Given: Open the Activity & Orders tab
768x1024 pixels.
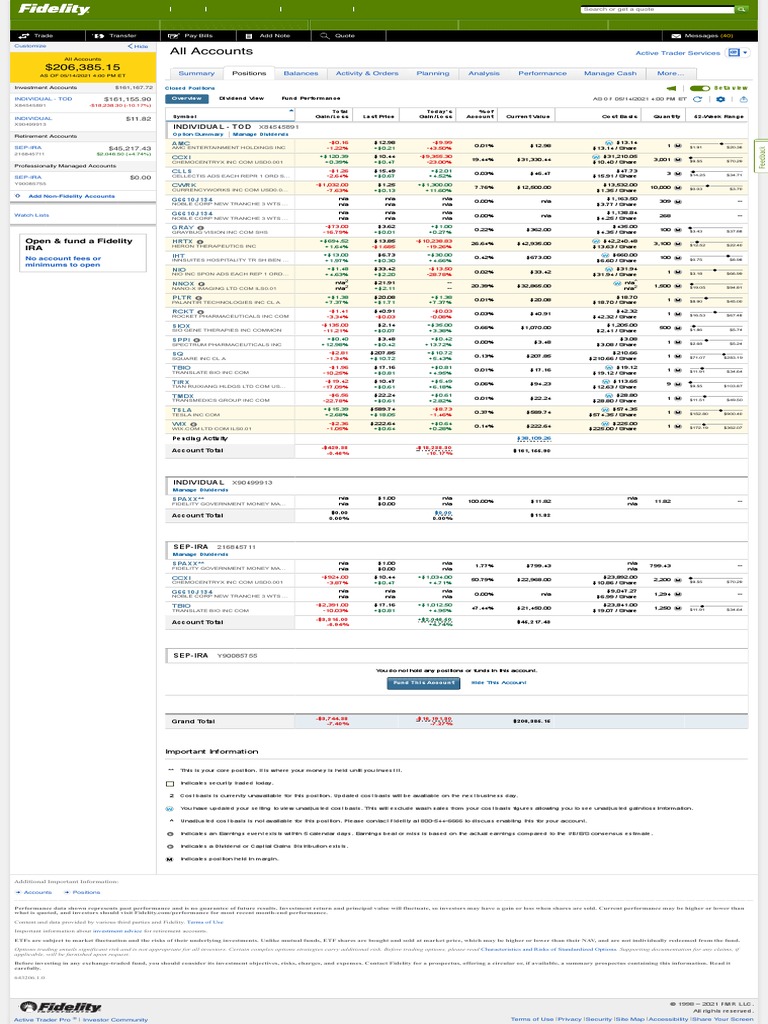Looking at the screenshot, I should tap(367, 73).
